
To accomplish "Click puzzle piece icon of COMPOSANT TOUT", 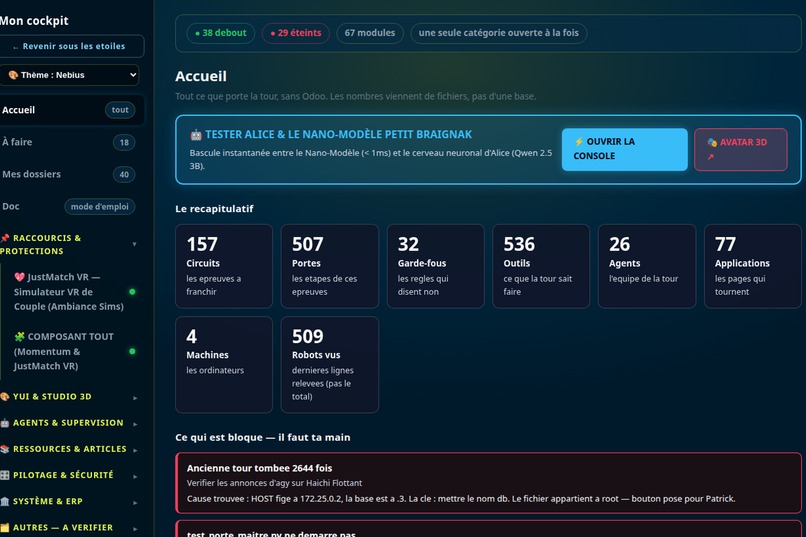I will 20,337.
